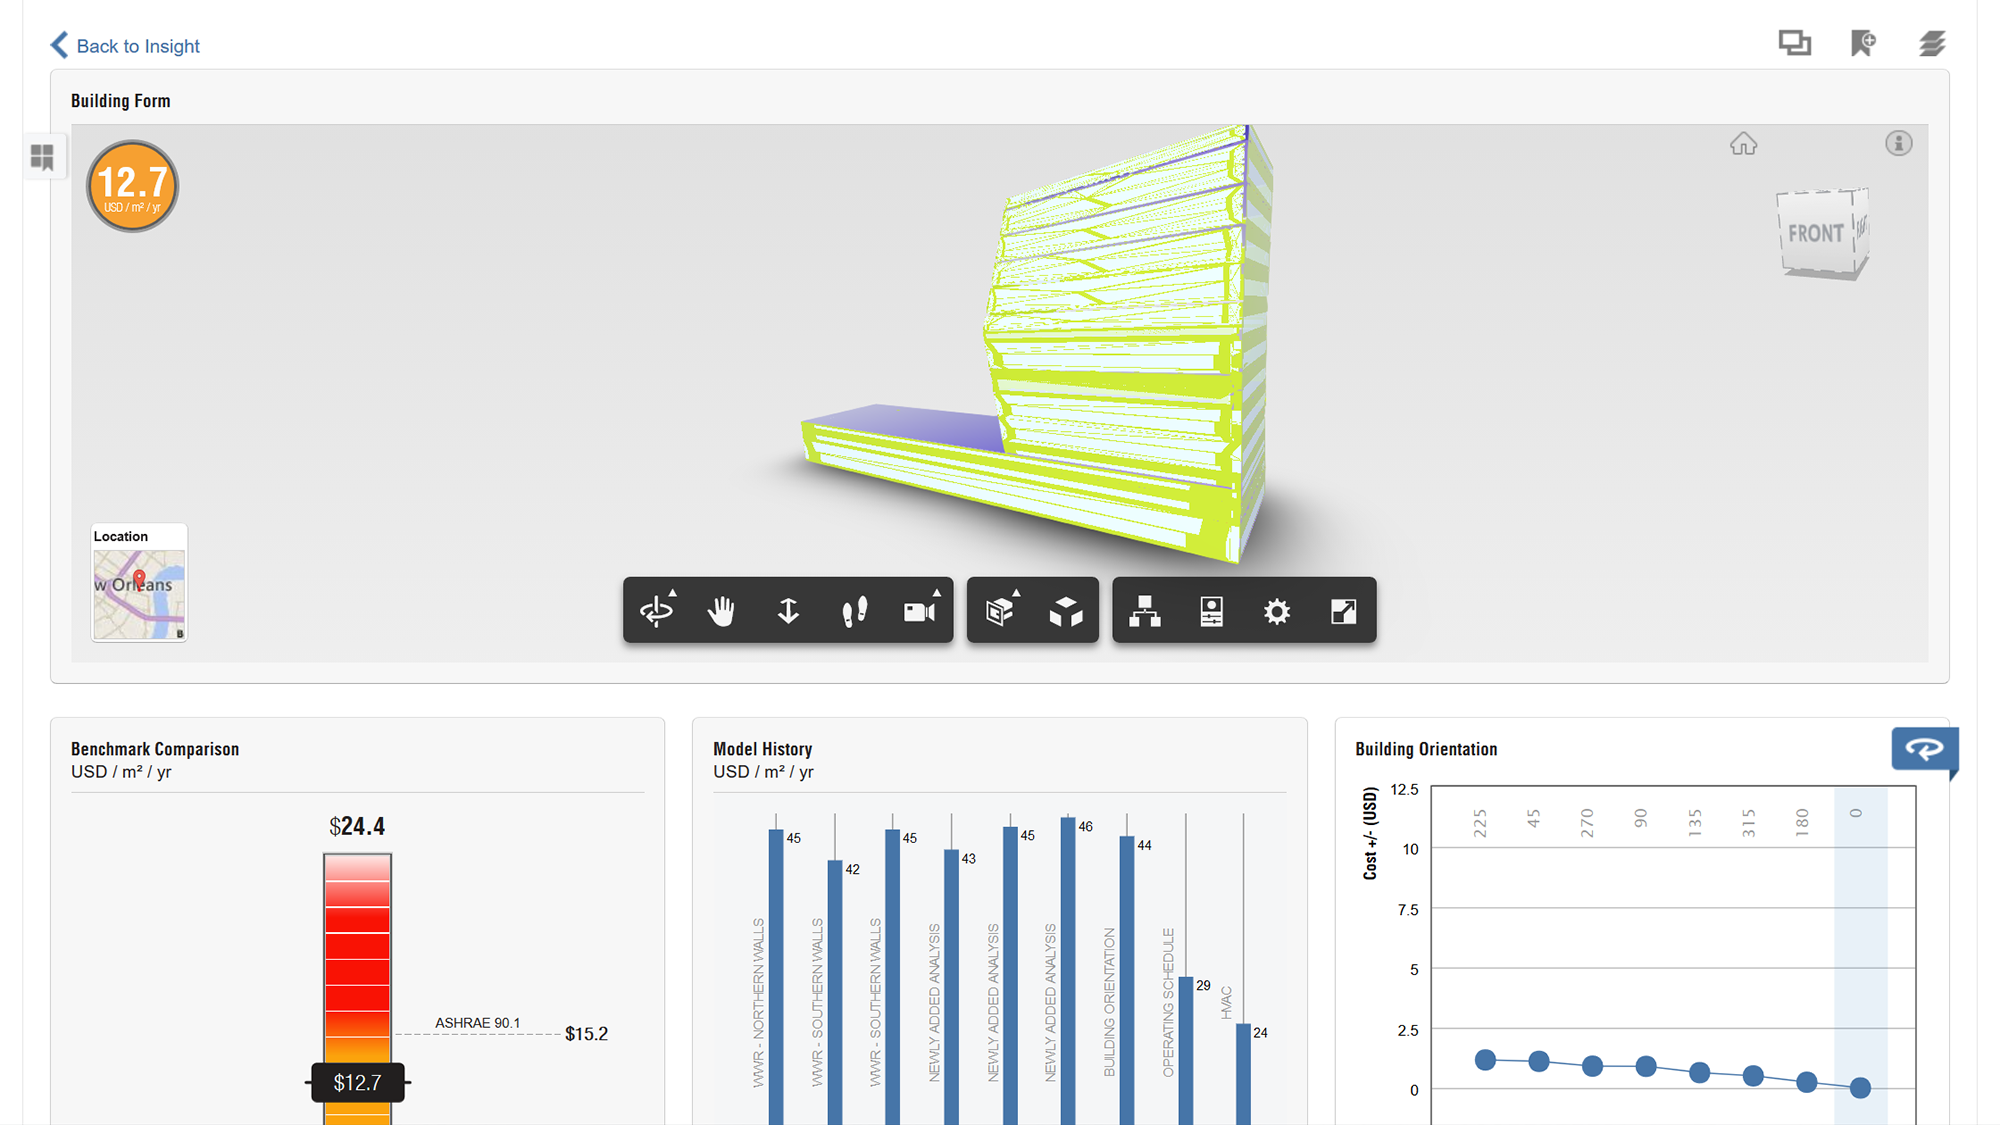The height and width of the screenshot is (1125, 2000).
Task: Open the stacked layers icon
Action: [x=1932, y=43]
